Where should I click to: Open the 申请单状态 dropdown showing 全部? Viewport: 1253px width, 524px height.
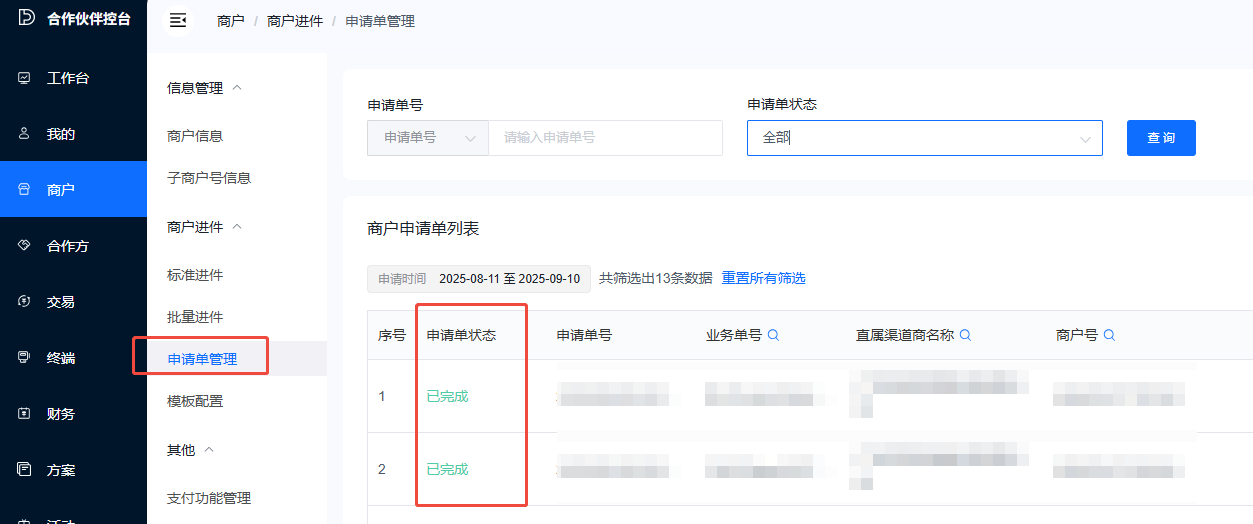click(924, 138)
